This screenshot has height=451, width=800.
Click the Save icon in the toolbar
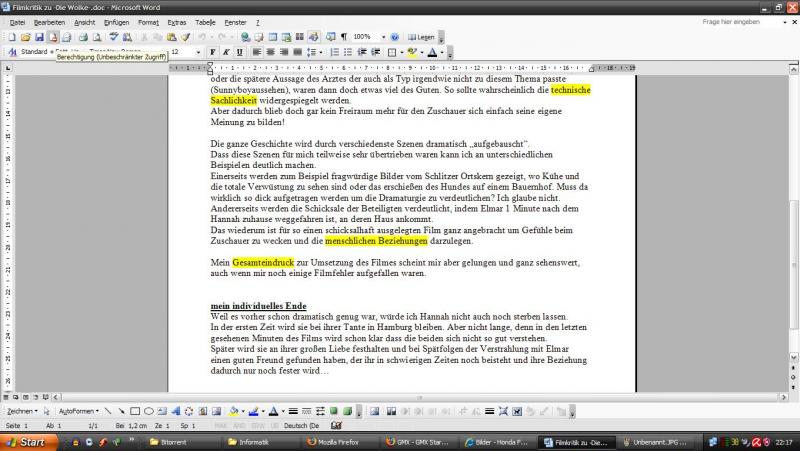click(x=40, y=37)
